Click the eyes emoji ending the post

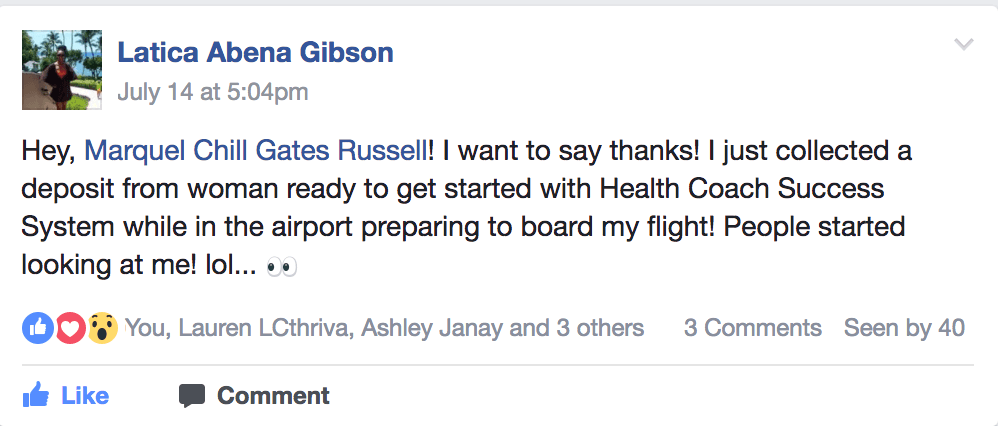pos(282,267)
